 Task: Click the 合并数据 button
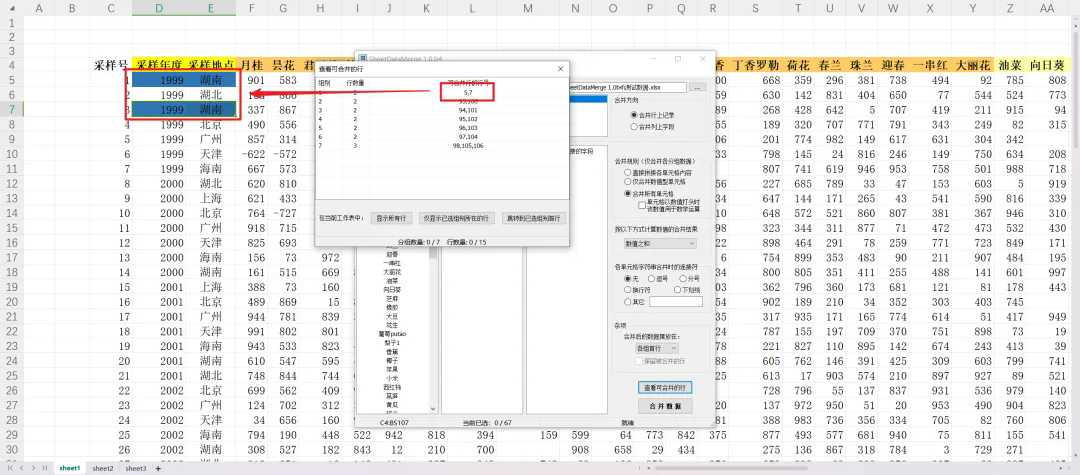point(664,406)
